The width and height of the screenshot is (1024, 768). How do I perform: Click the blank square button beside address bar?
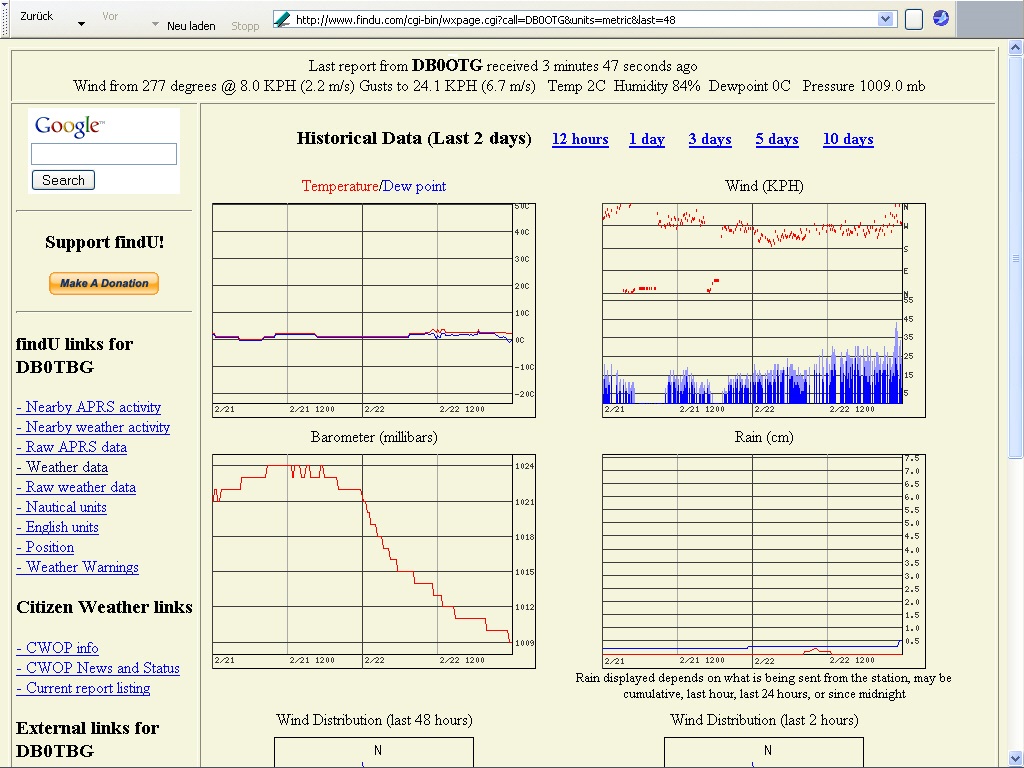(913, 19)
